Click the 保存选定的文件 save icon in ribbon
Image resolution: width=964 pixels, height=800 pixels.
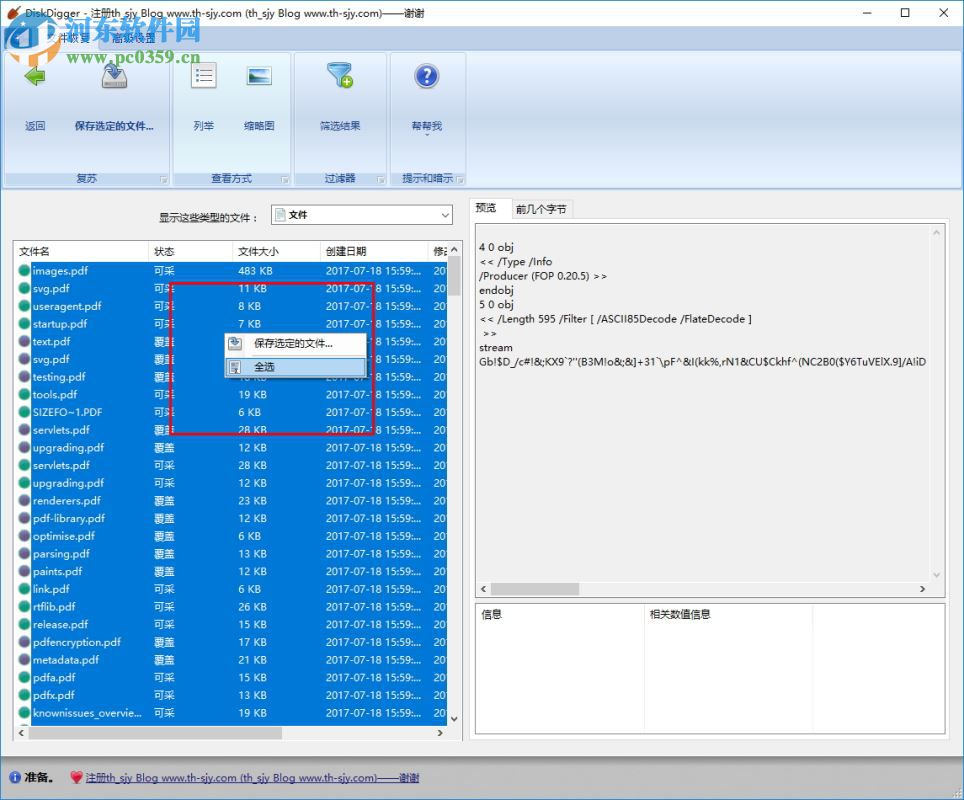coord(113,75)
